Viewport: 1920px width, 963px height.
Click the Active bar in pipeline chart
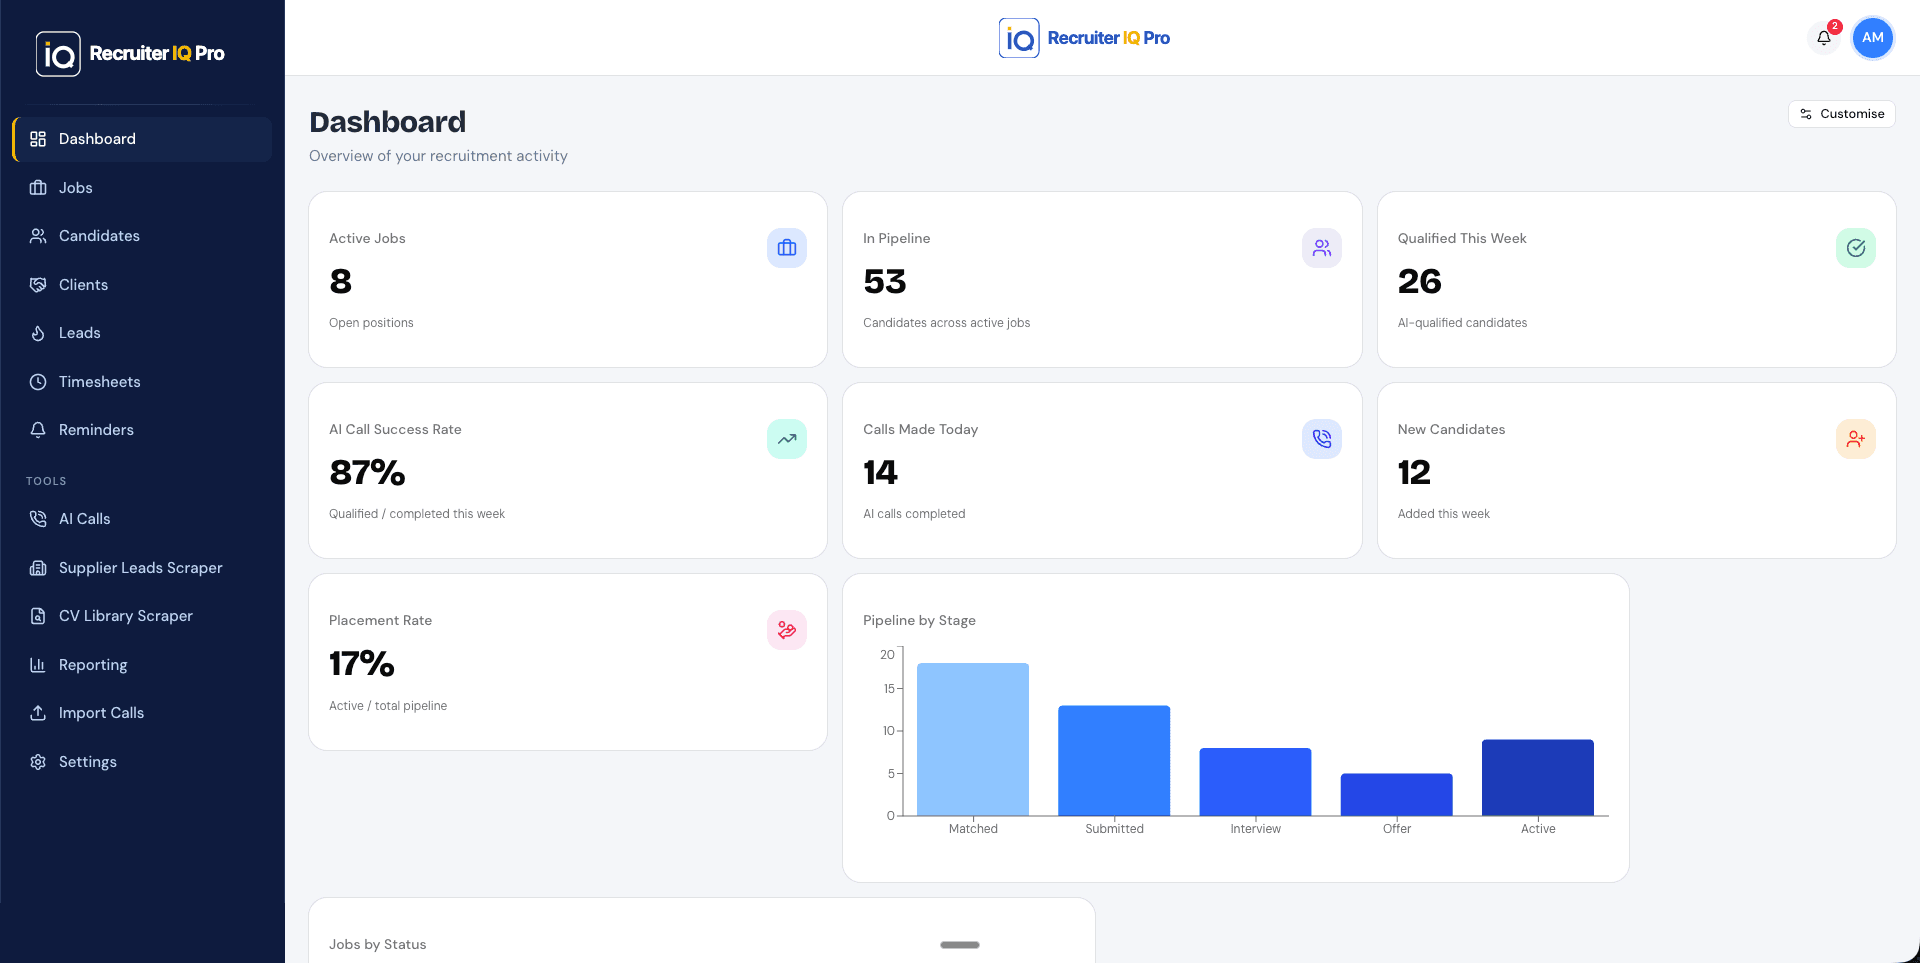point(1538,778)
